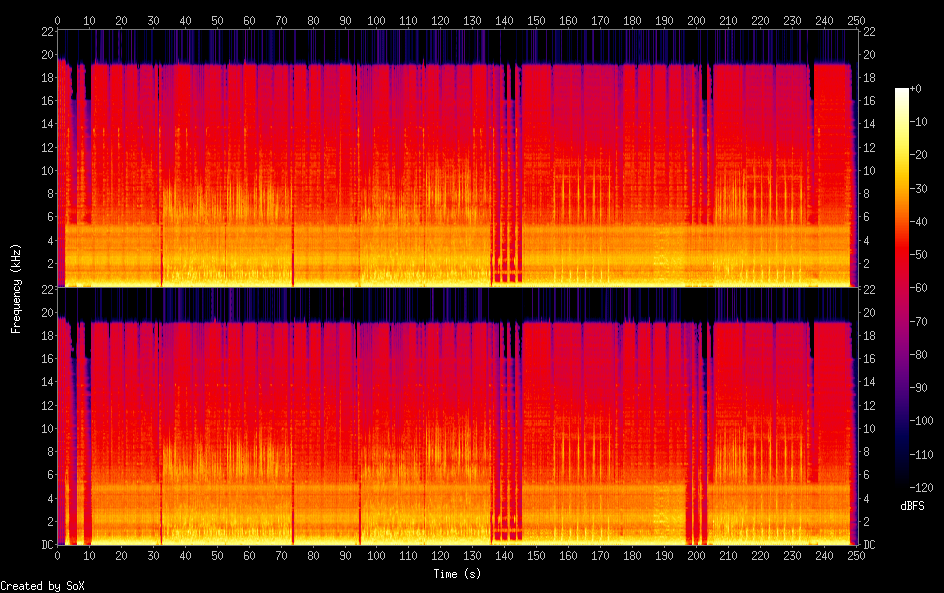The height and width of the screenshot is (593, 944).
Task: Select the '250' tick on the bottom time axis
Action: click(853, 555)
